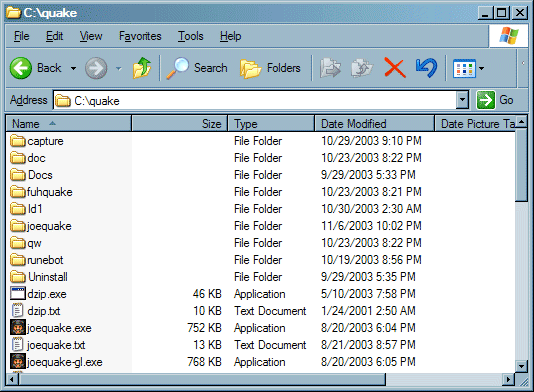Sort by the Name column header
This screenshot has height=392, width=534.
click(68, 124)
